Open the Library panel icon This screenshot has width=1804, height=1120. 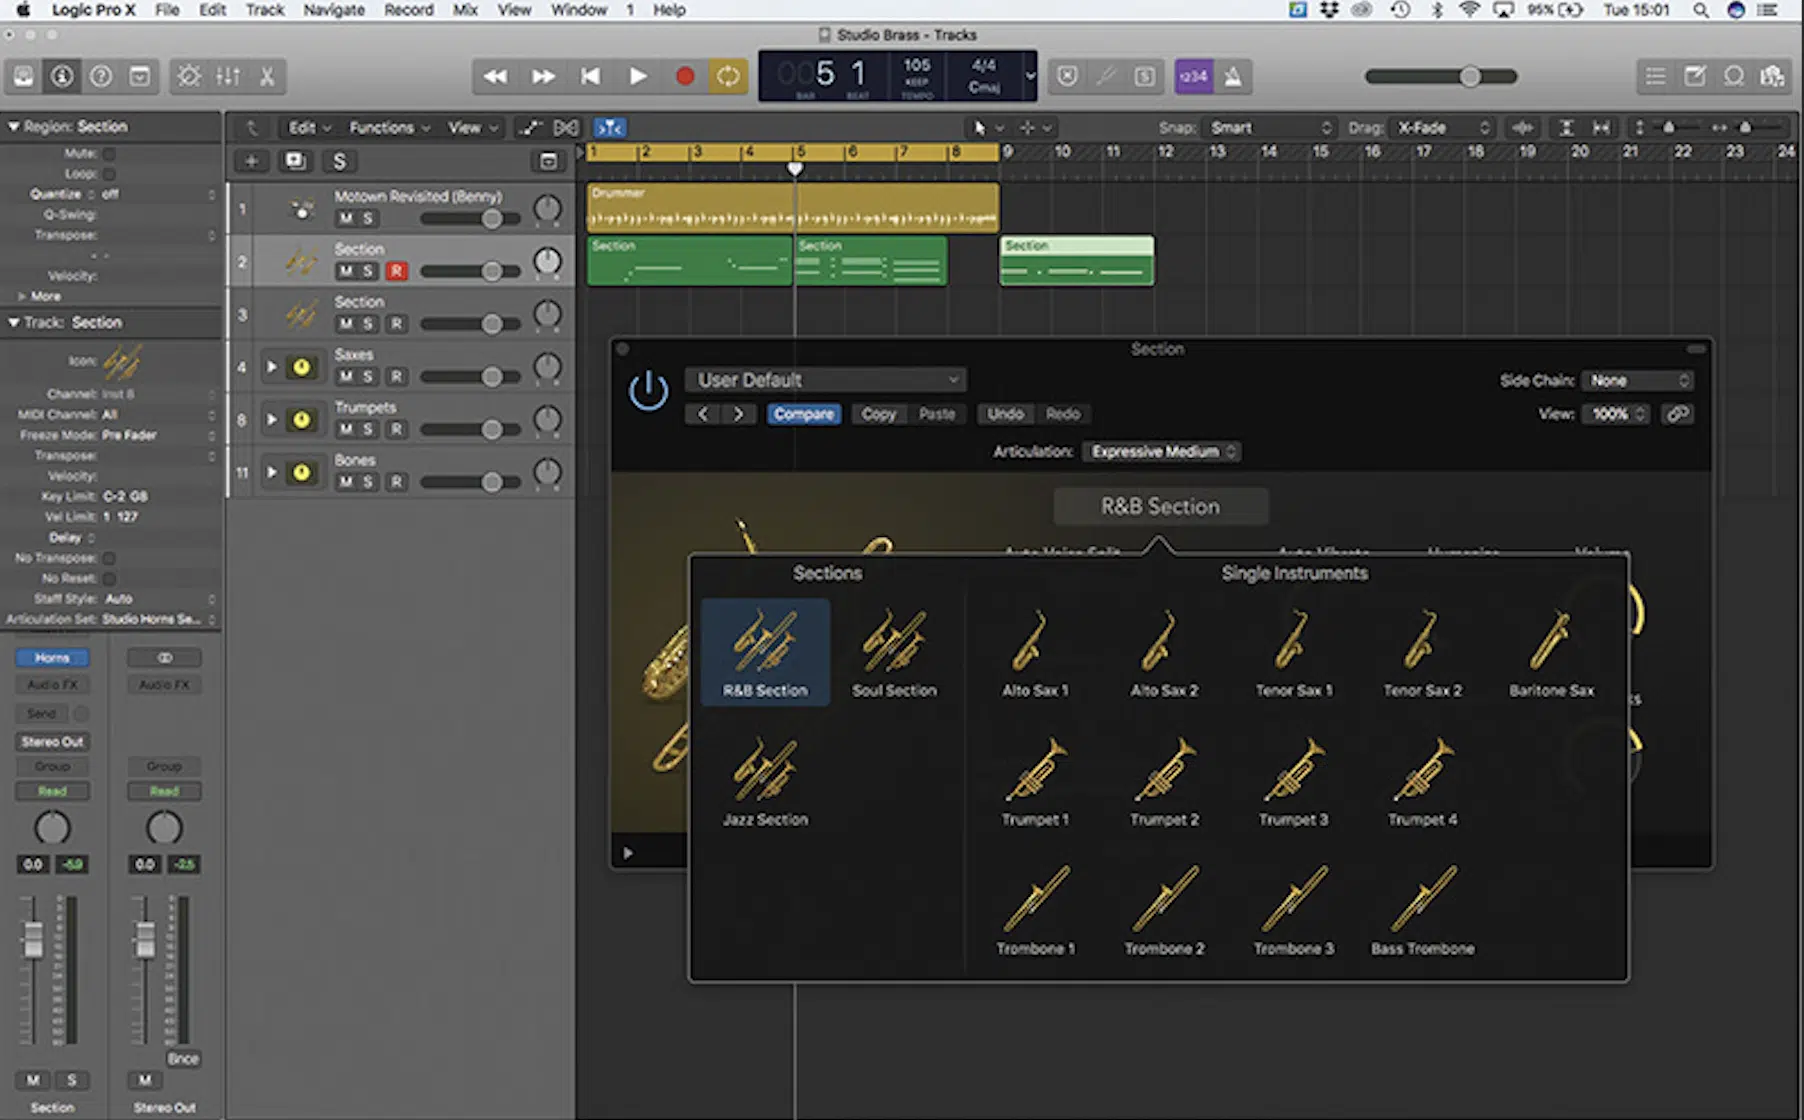[x=23, y=76]
